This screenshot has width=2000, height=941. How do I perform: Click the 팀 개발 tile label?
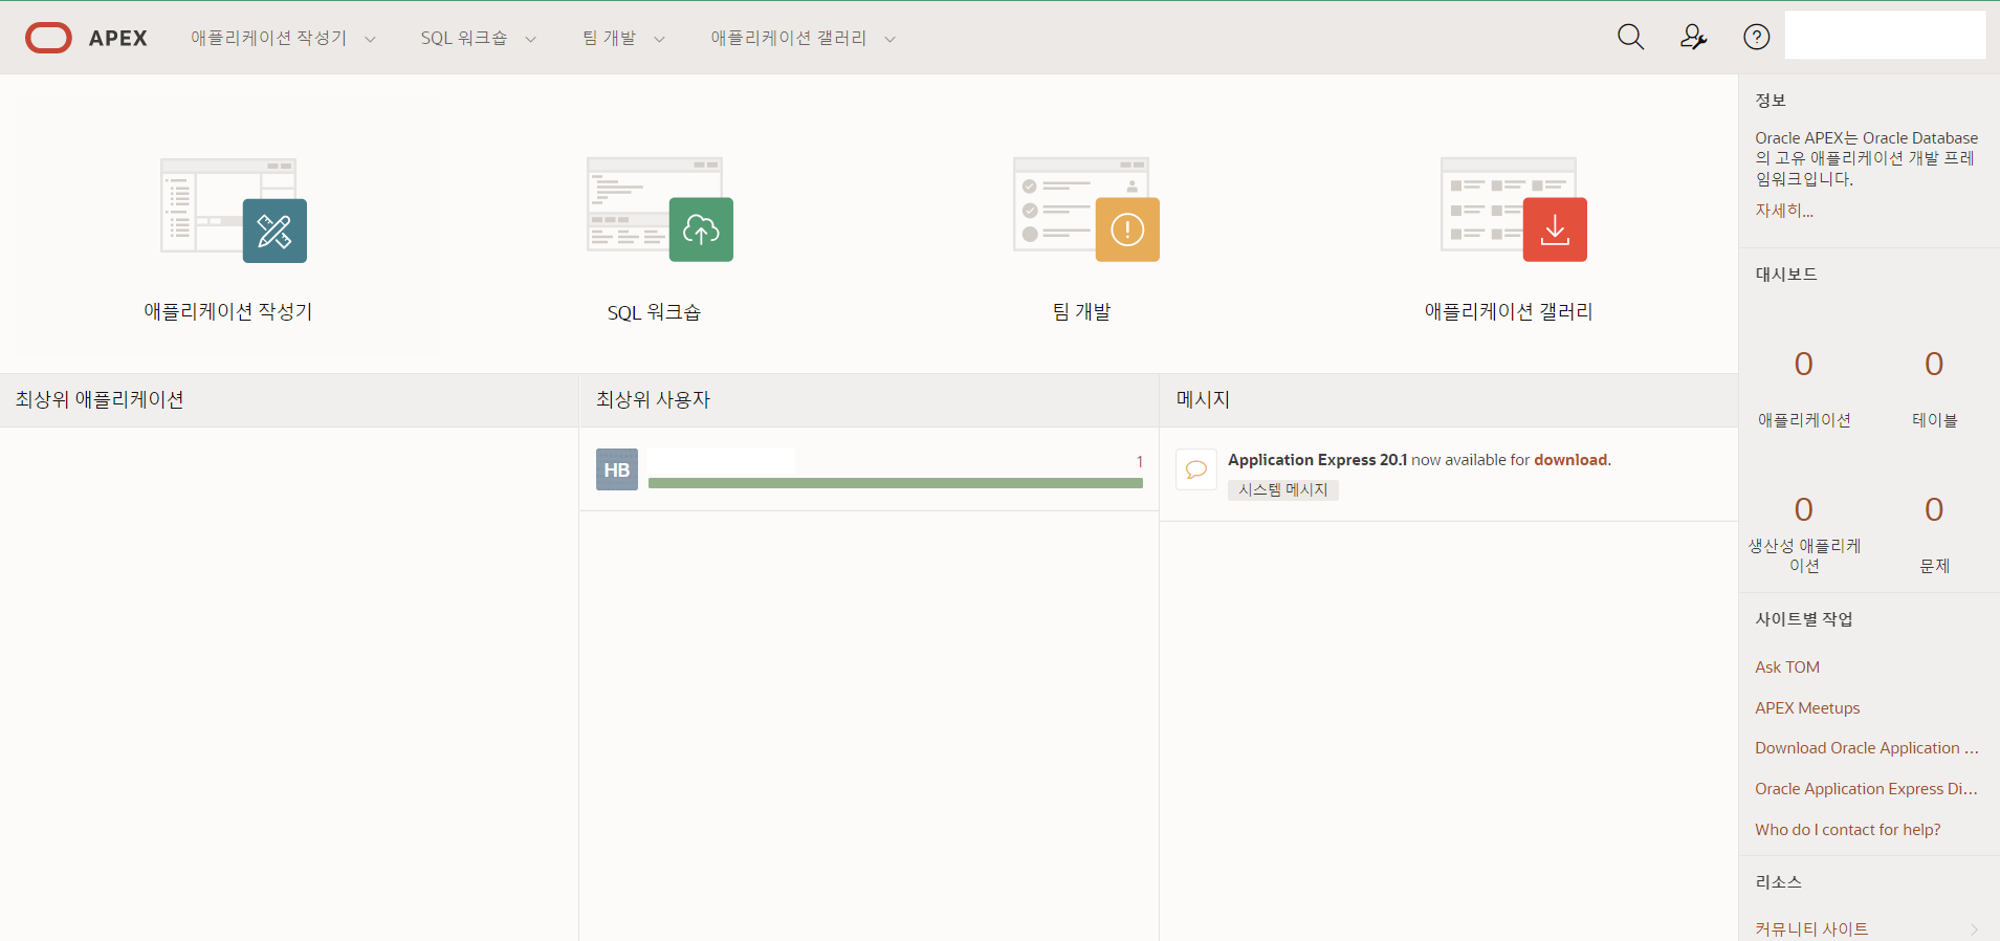pyautogui.click(x=1081, y=312)
